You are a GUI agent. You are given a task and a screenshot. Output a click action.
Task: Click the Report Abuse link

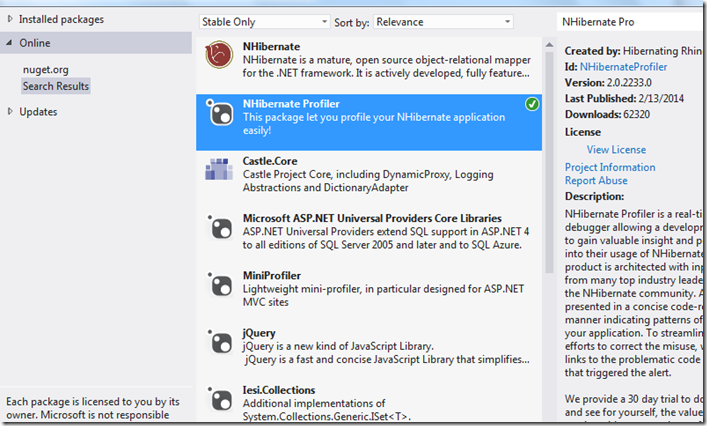(596, 180)
